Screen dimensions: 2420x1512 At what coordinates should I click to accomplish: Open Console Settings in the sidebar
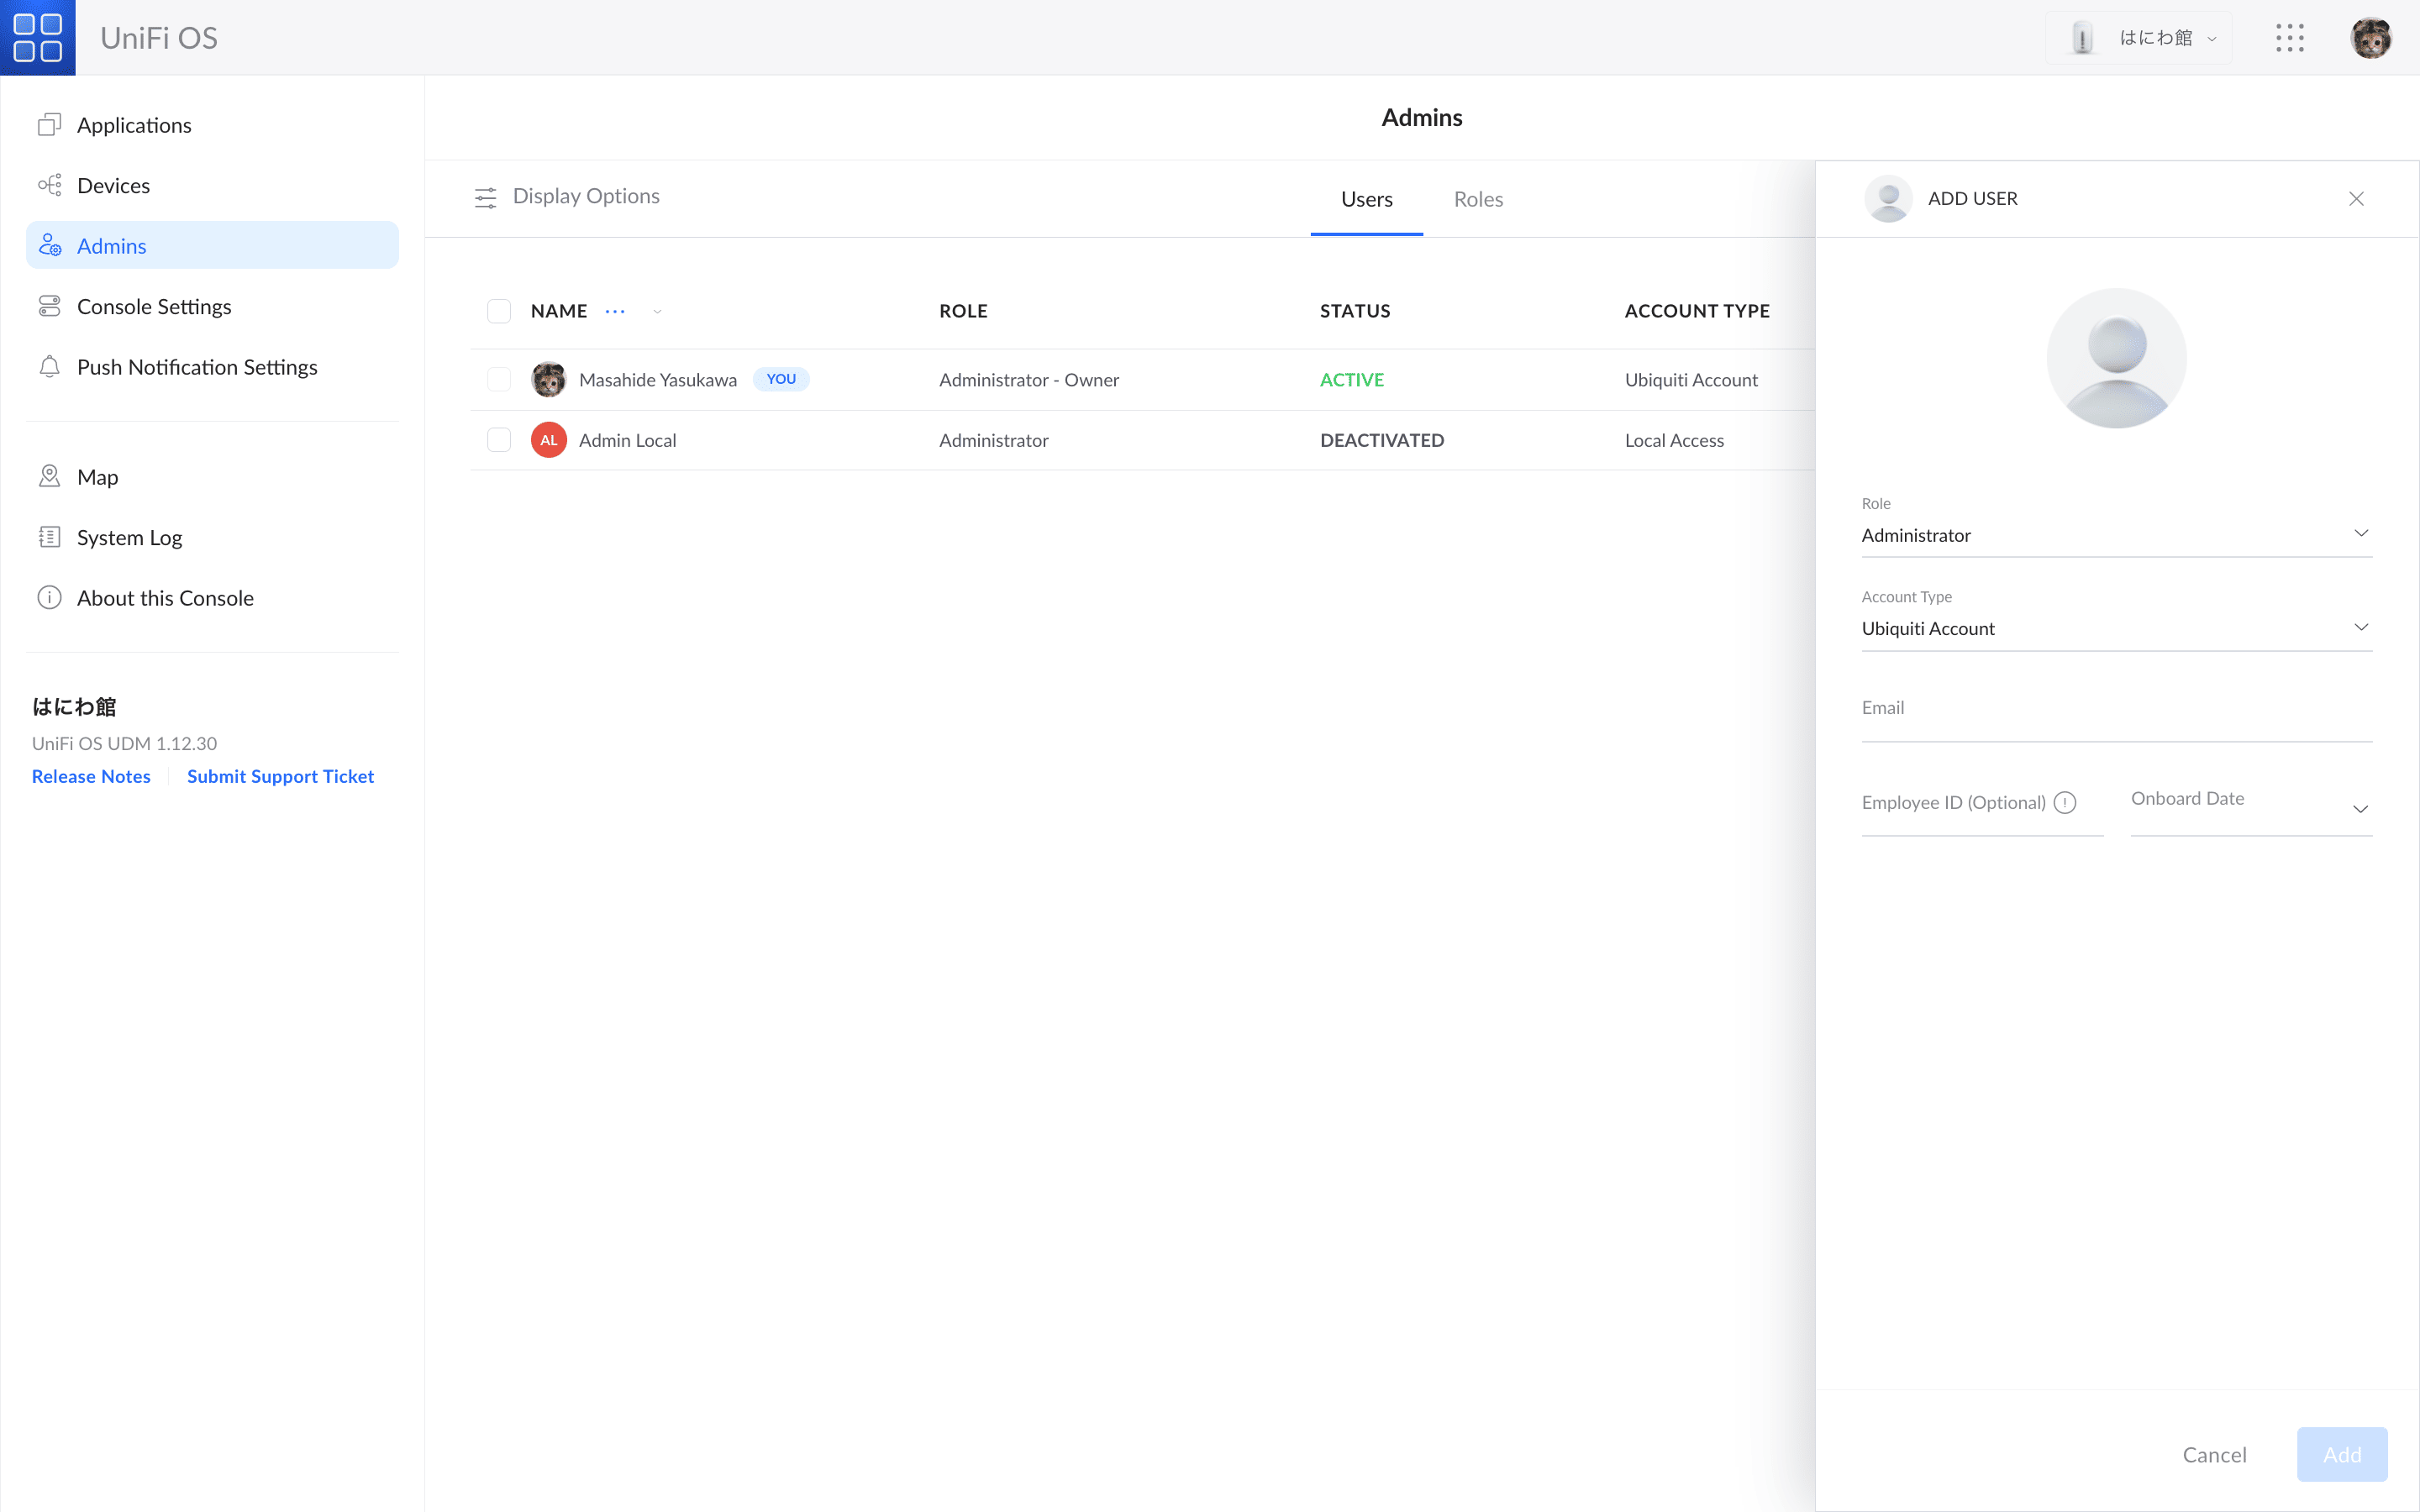212,306
